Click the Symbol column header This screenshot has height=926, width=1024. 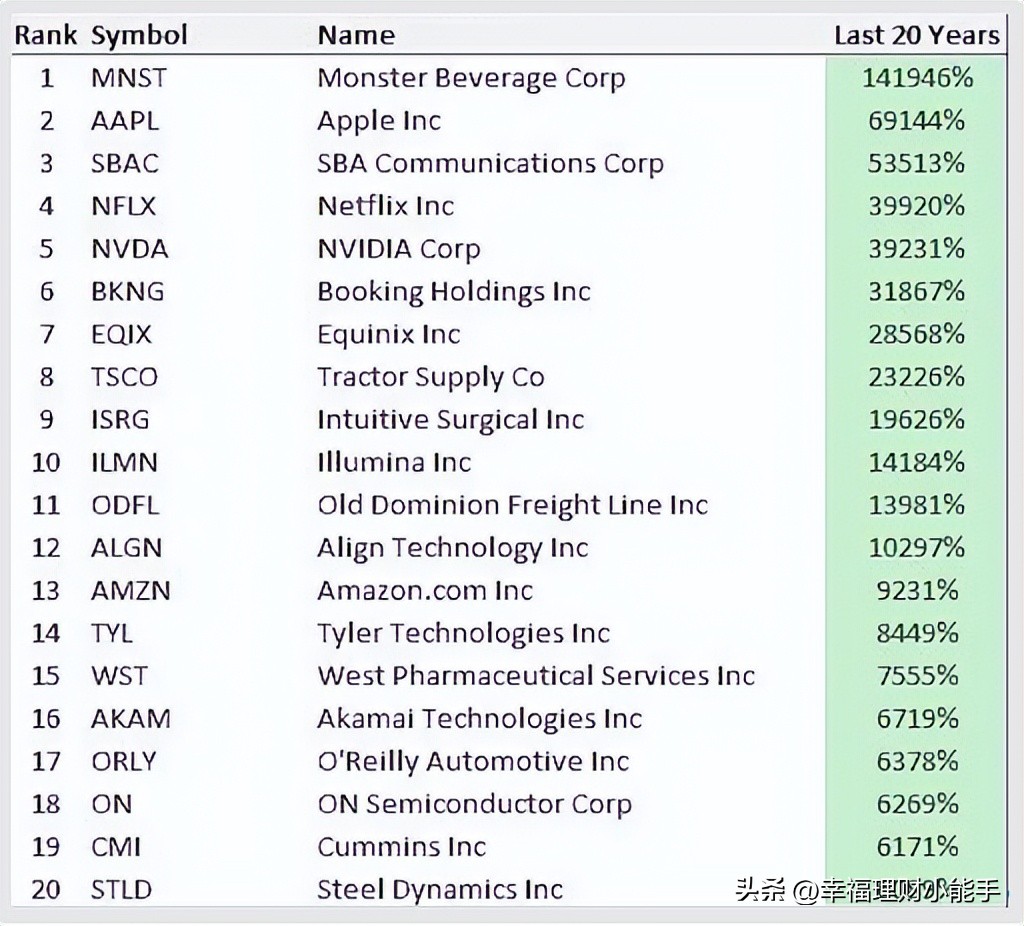[x=139, y=36]
